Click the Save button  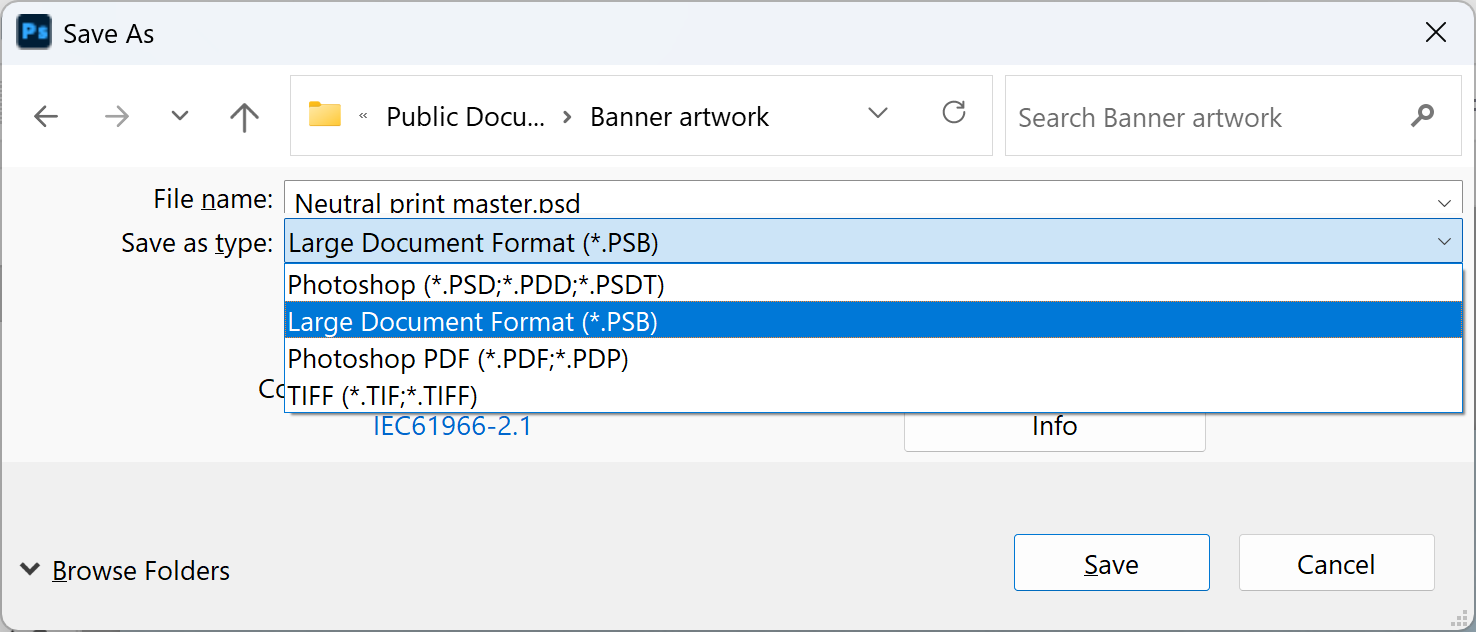click(1112, 563)
